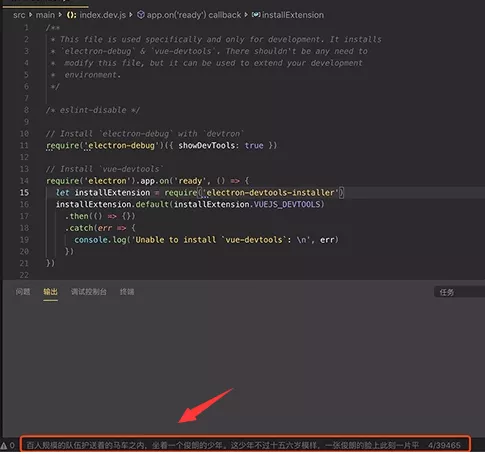Switch to the 调试控制台 panel tab
Viewport: 485px width, 454px height.
point(89,292)
